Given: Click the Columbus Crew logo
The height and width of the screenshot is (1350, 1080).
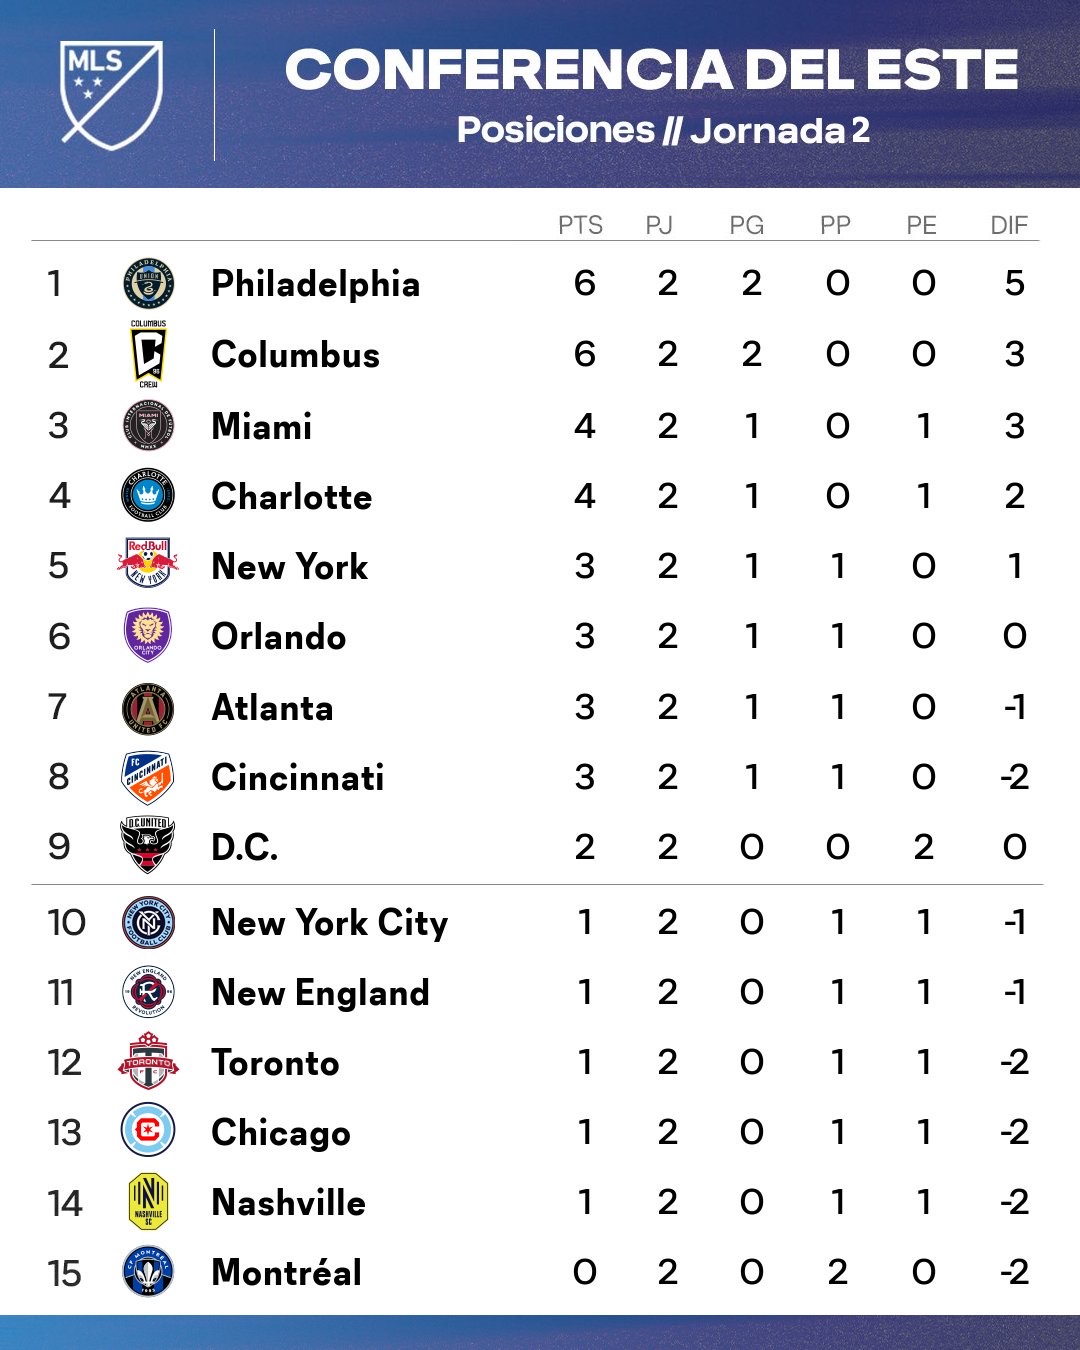Looking at the screenshot, I should 148,354.
